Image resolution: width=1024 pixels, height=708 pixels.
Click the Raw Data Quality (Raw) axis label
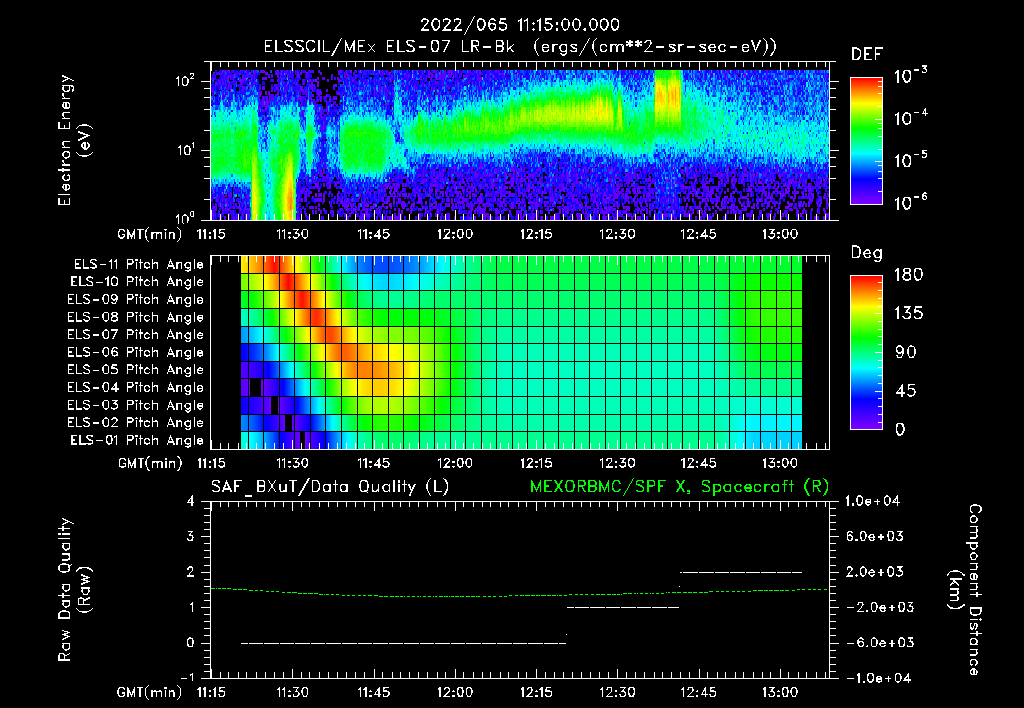[x=74, y=590]
